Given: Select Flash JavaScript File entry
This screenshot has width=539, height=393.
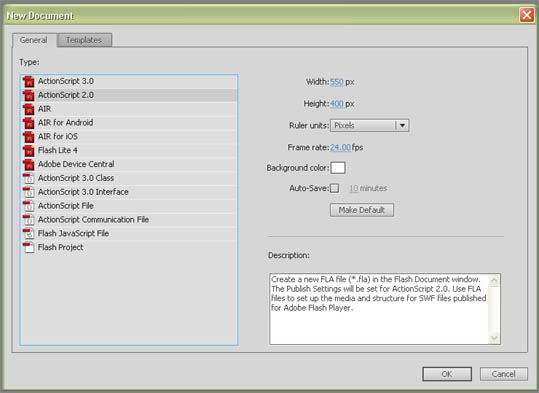Looking at the screenshot, I should (129, 233).
